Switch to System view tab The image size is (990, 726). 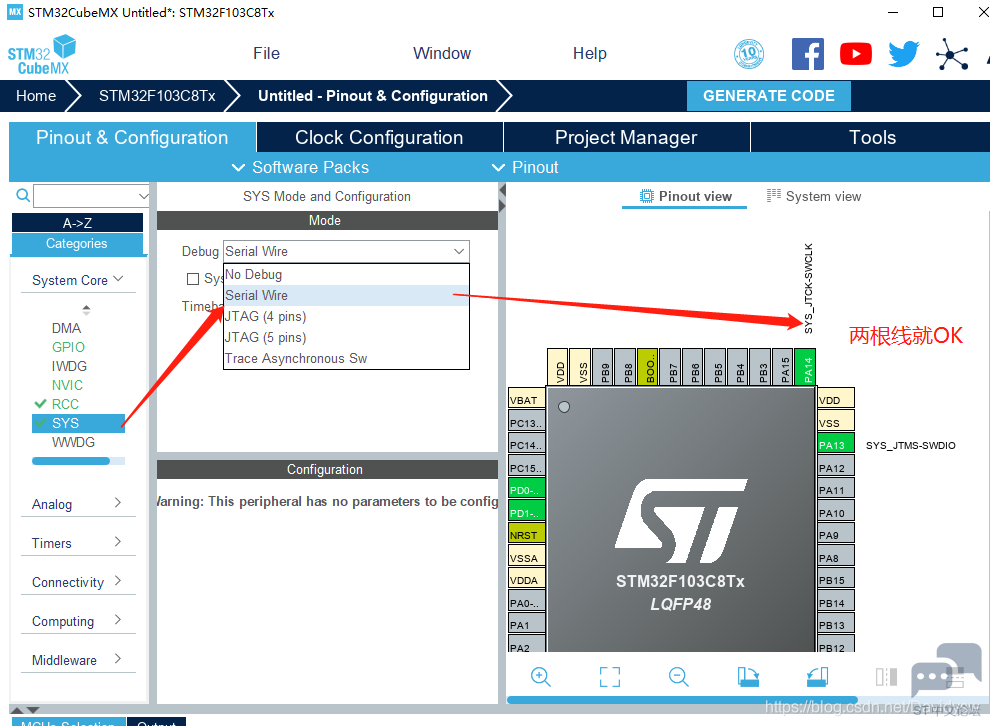814,196
